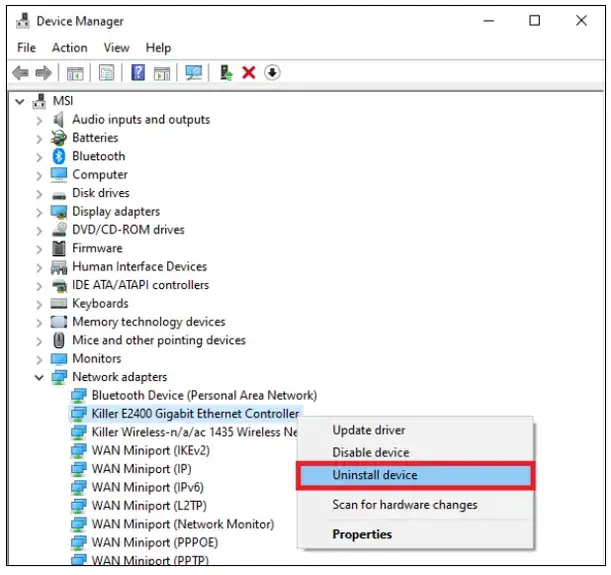Click Show/Hide console tree toolbar icon
Image resolution: width=611 pixels, height=575 pixels.
[x=75, y=73]
